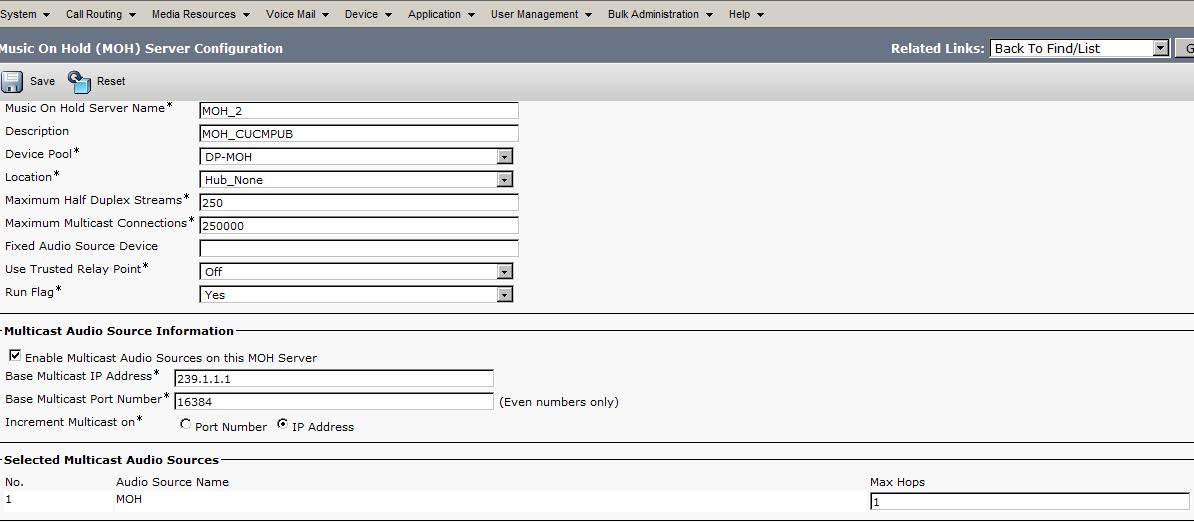Open Use Trusted Relay Point dropdown
This screenshot has height=522, width=1194.
(x=504, y=272)
